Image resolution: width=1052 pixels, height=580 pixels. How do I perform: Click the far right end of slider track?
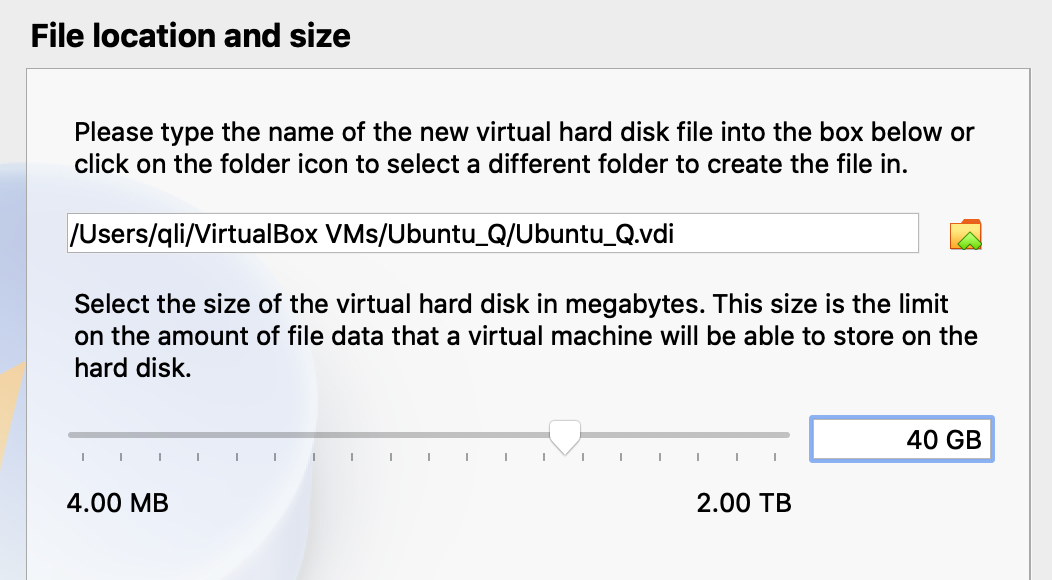tap(787, 435)
